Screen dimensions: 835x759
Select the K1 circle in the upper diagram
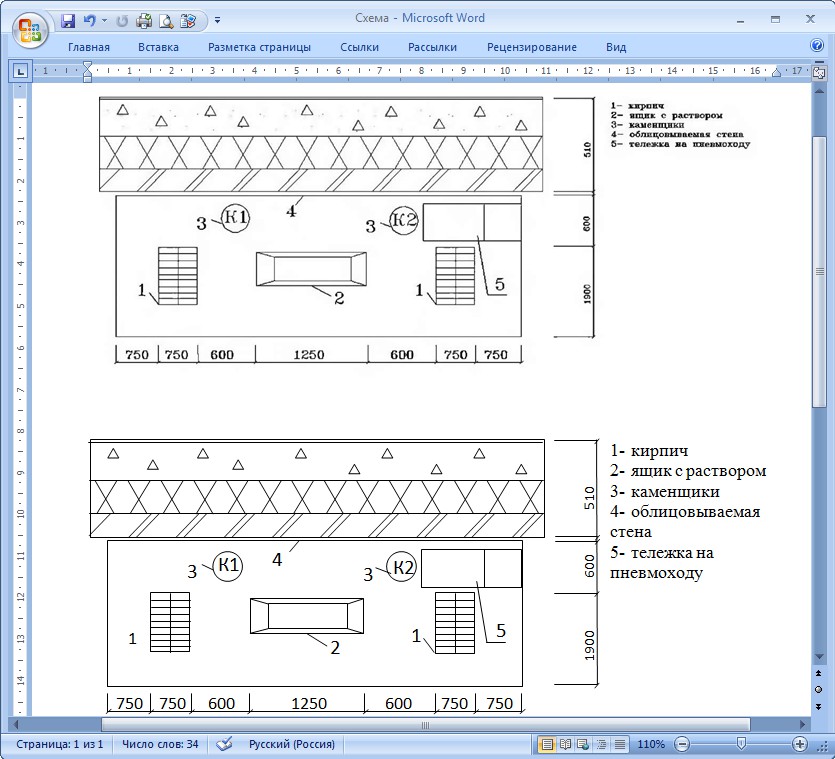click(x=235, y=218)
